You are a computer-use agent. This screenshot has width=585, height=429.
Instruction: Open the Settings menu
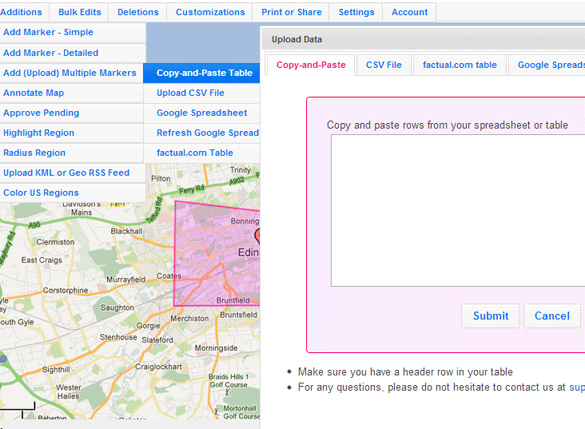(x=356, y=12)
